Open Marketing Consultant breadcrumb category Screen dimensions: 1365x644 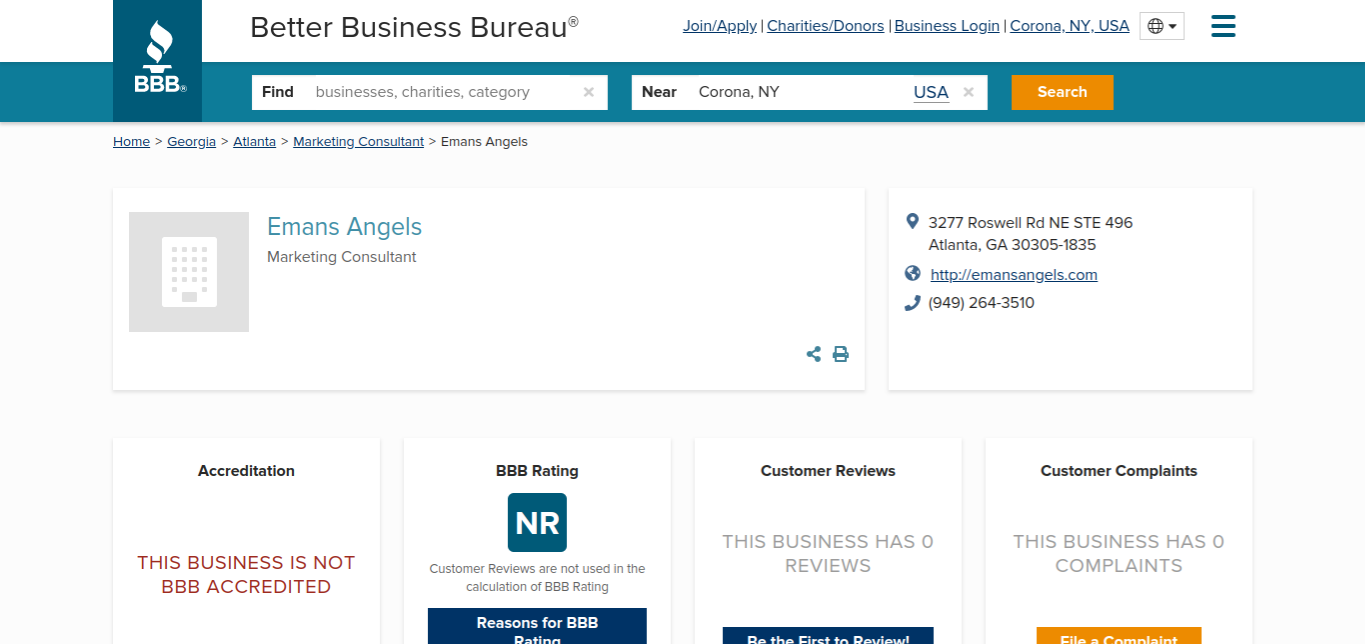tap(358, 142)
